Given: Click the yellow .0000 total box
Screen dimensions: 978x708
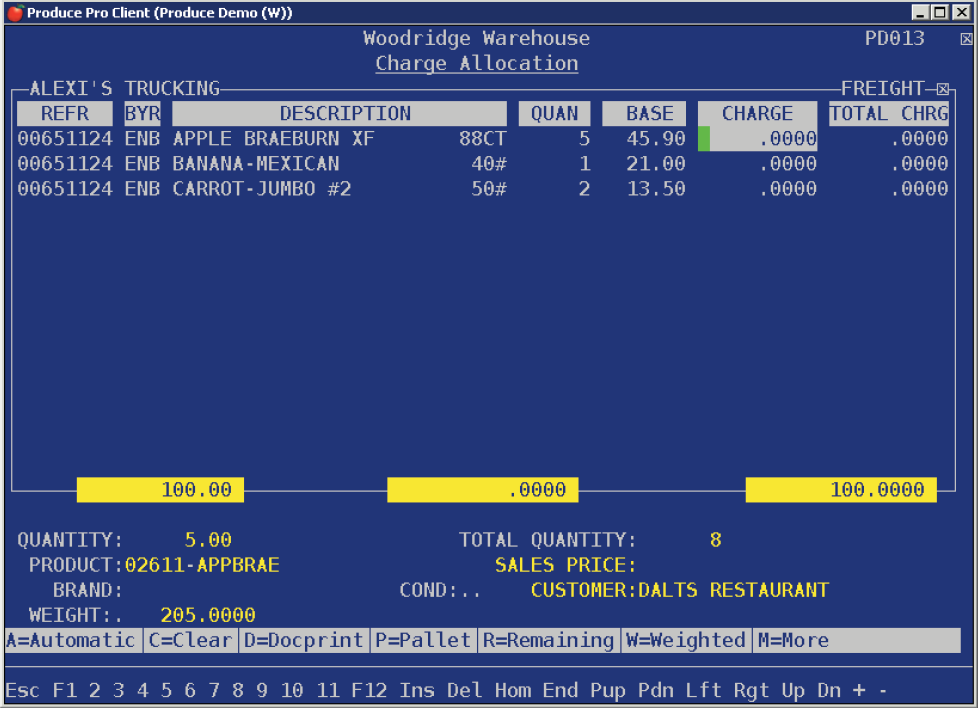Looking at the screenshot, I should click(x=483, y=490).
